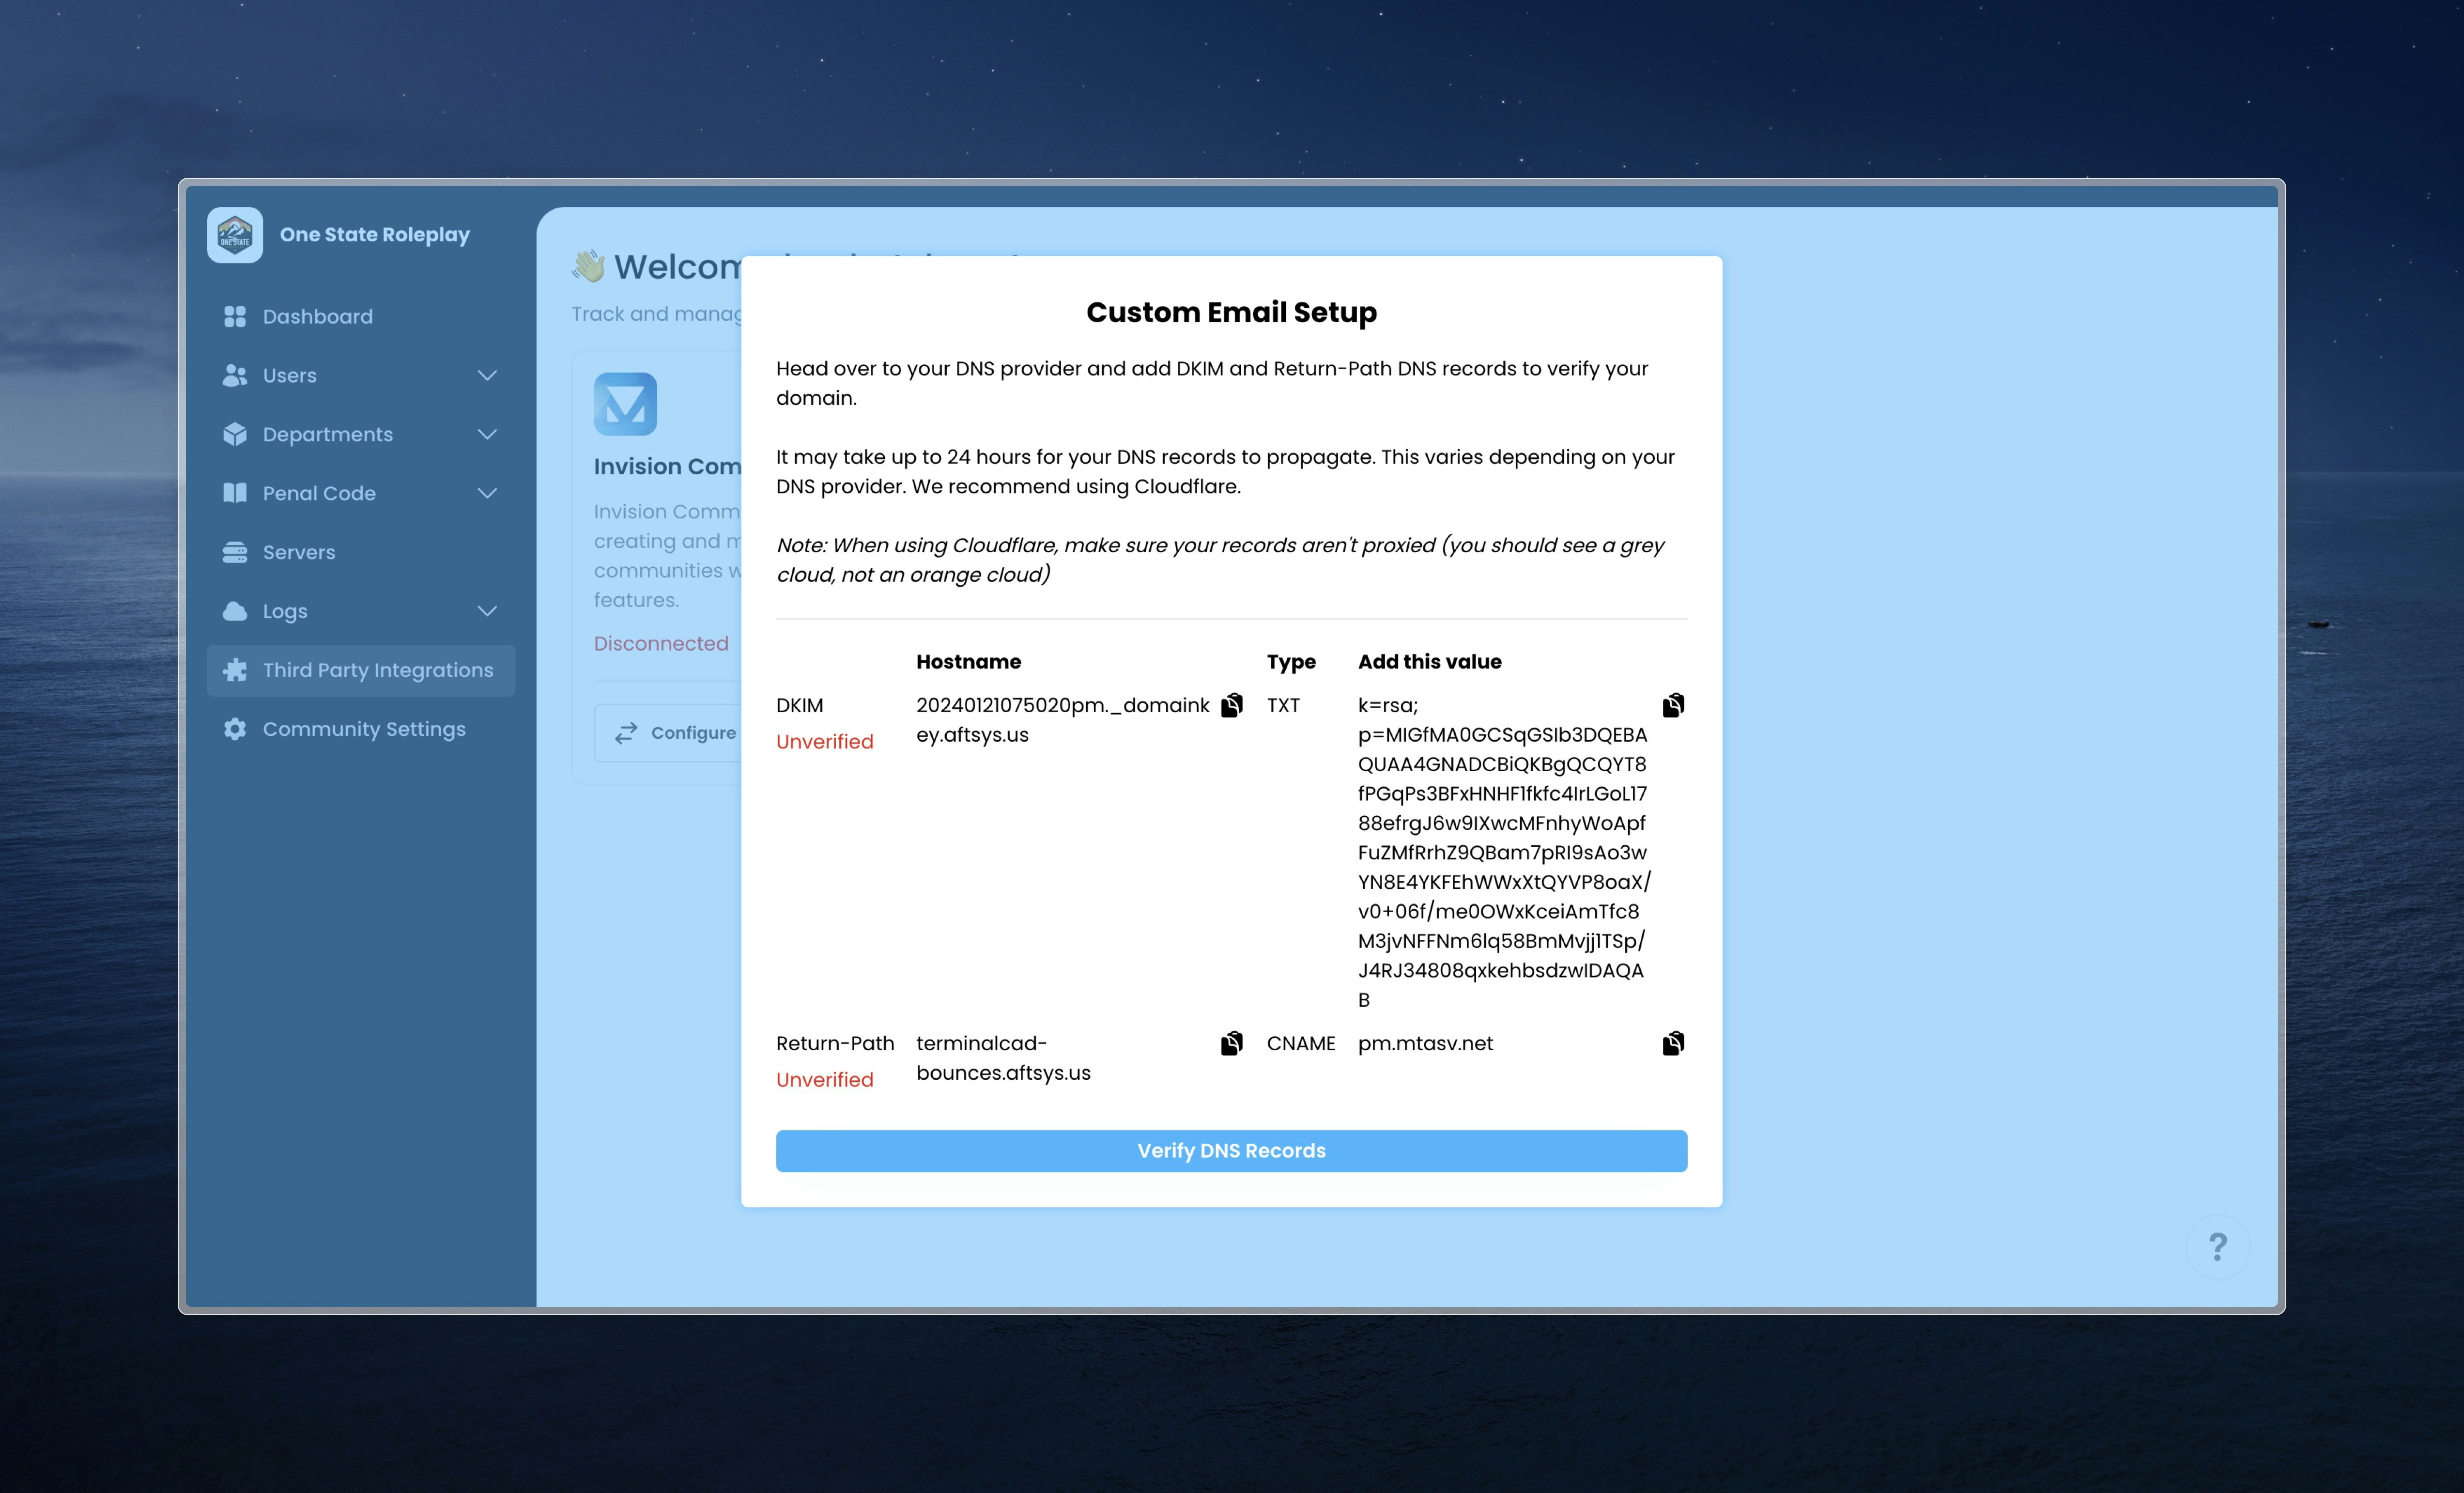Click the Disconnected status label
Viewport: 2464px width, 1493px height.
click(661, 643)
